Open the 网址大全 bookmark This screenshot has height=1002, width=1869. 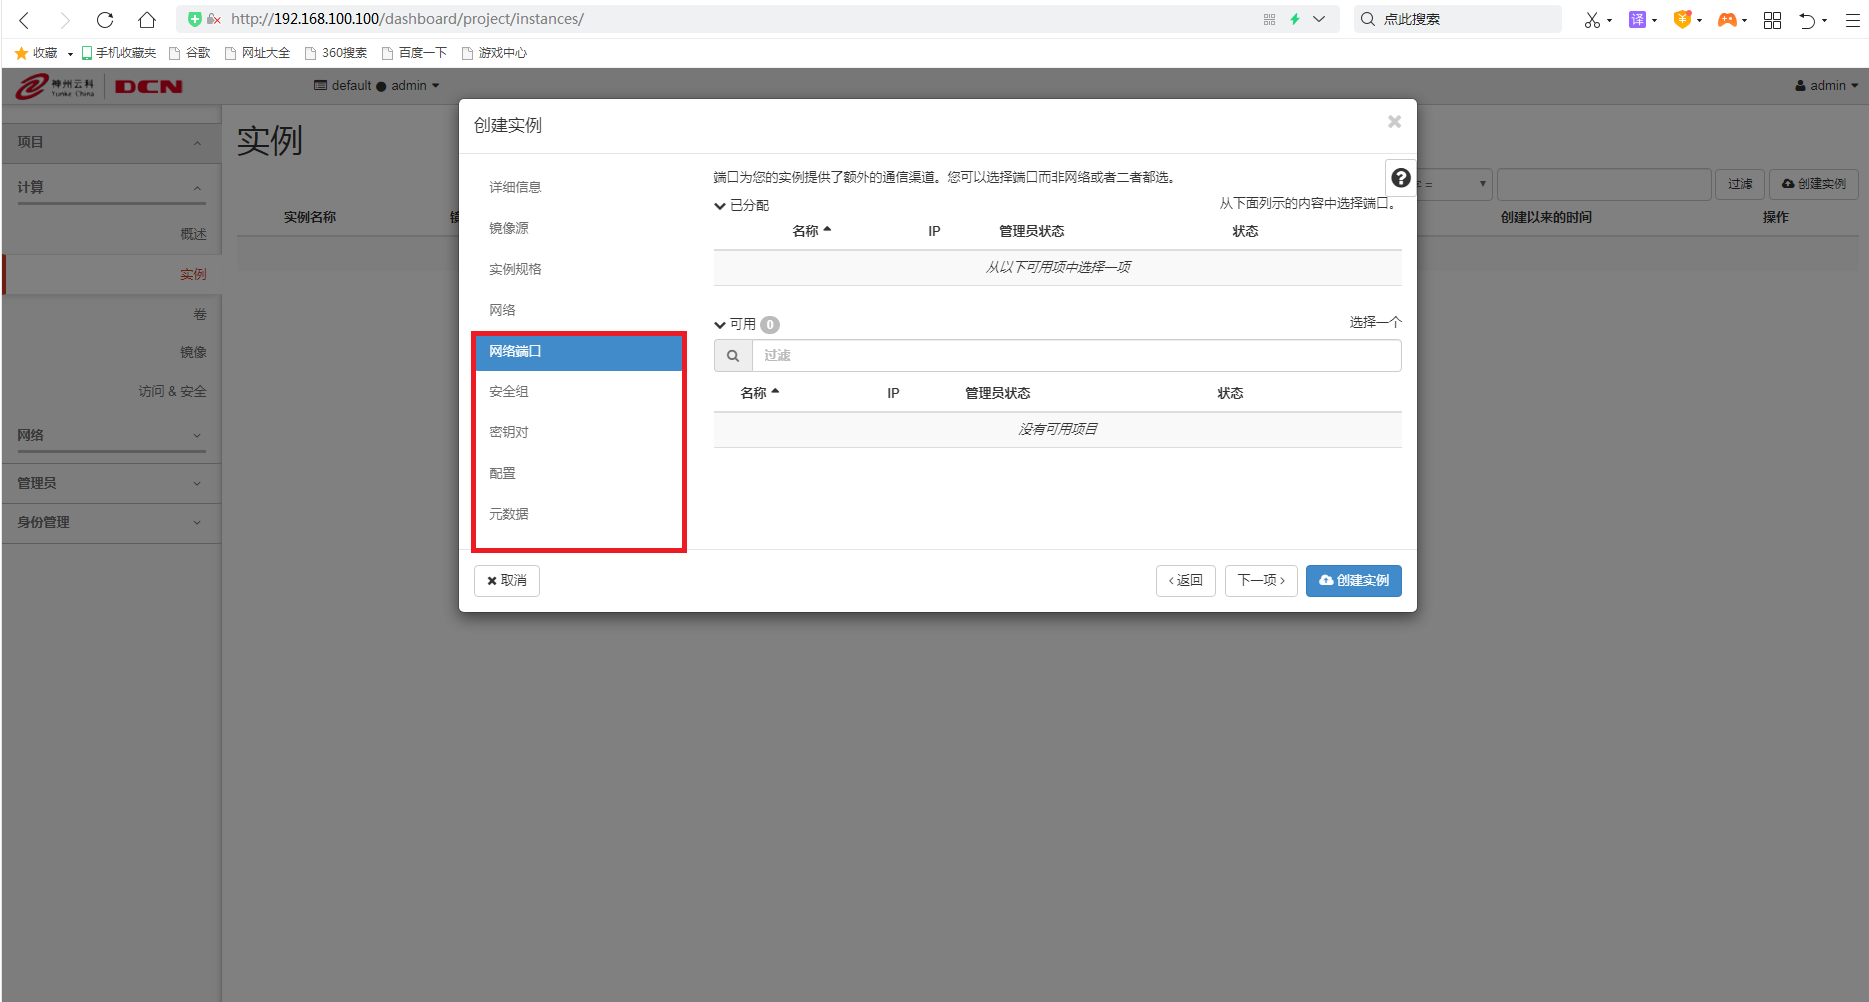257,53
